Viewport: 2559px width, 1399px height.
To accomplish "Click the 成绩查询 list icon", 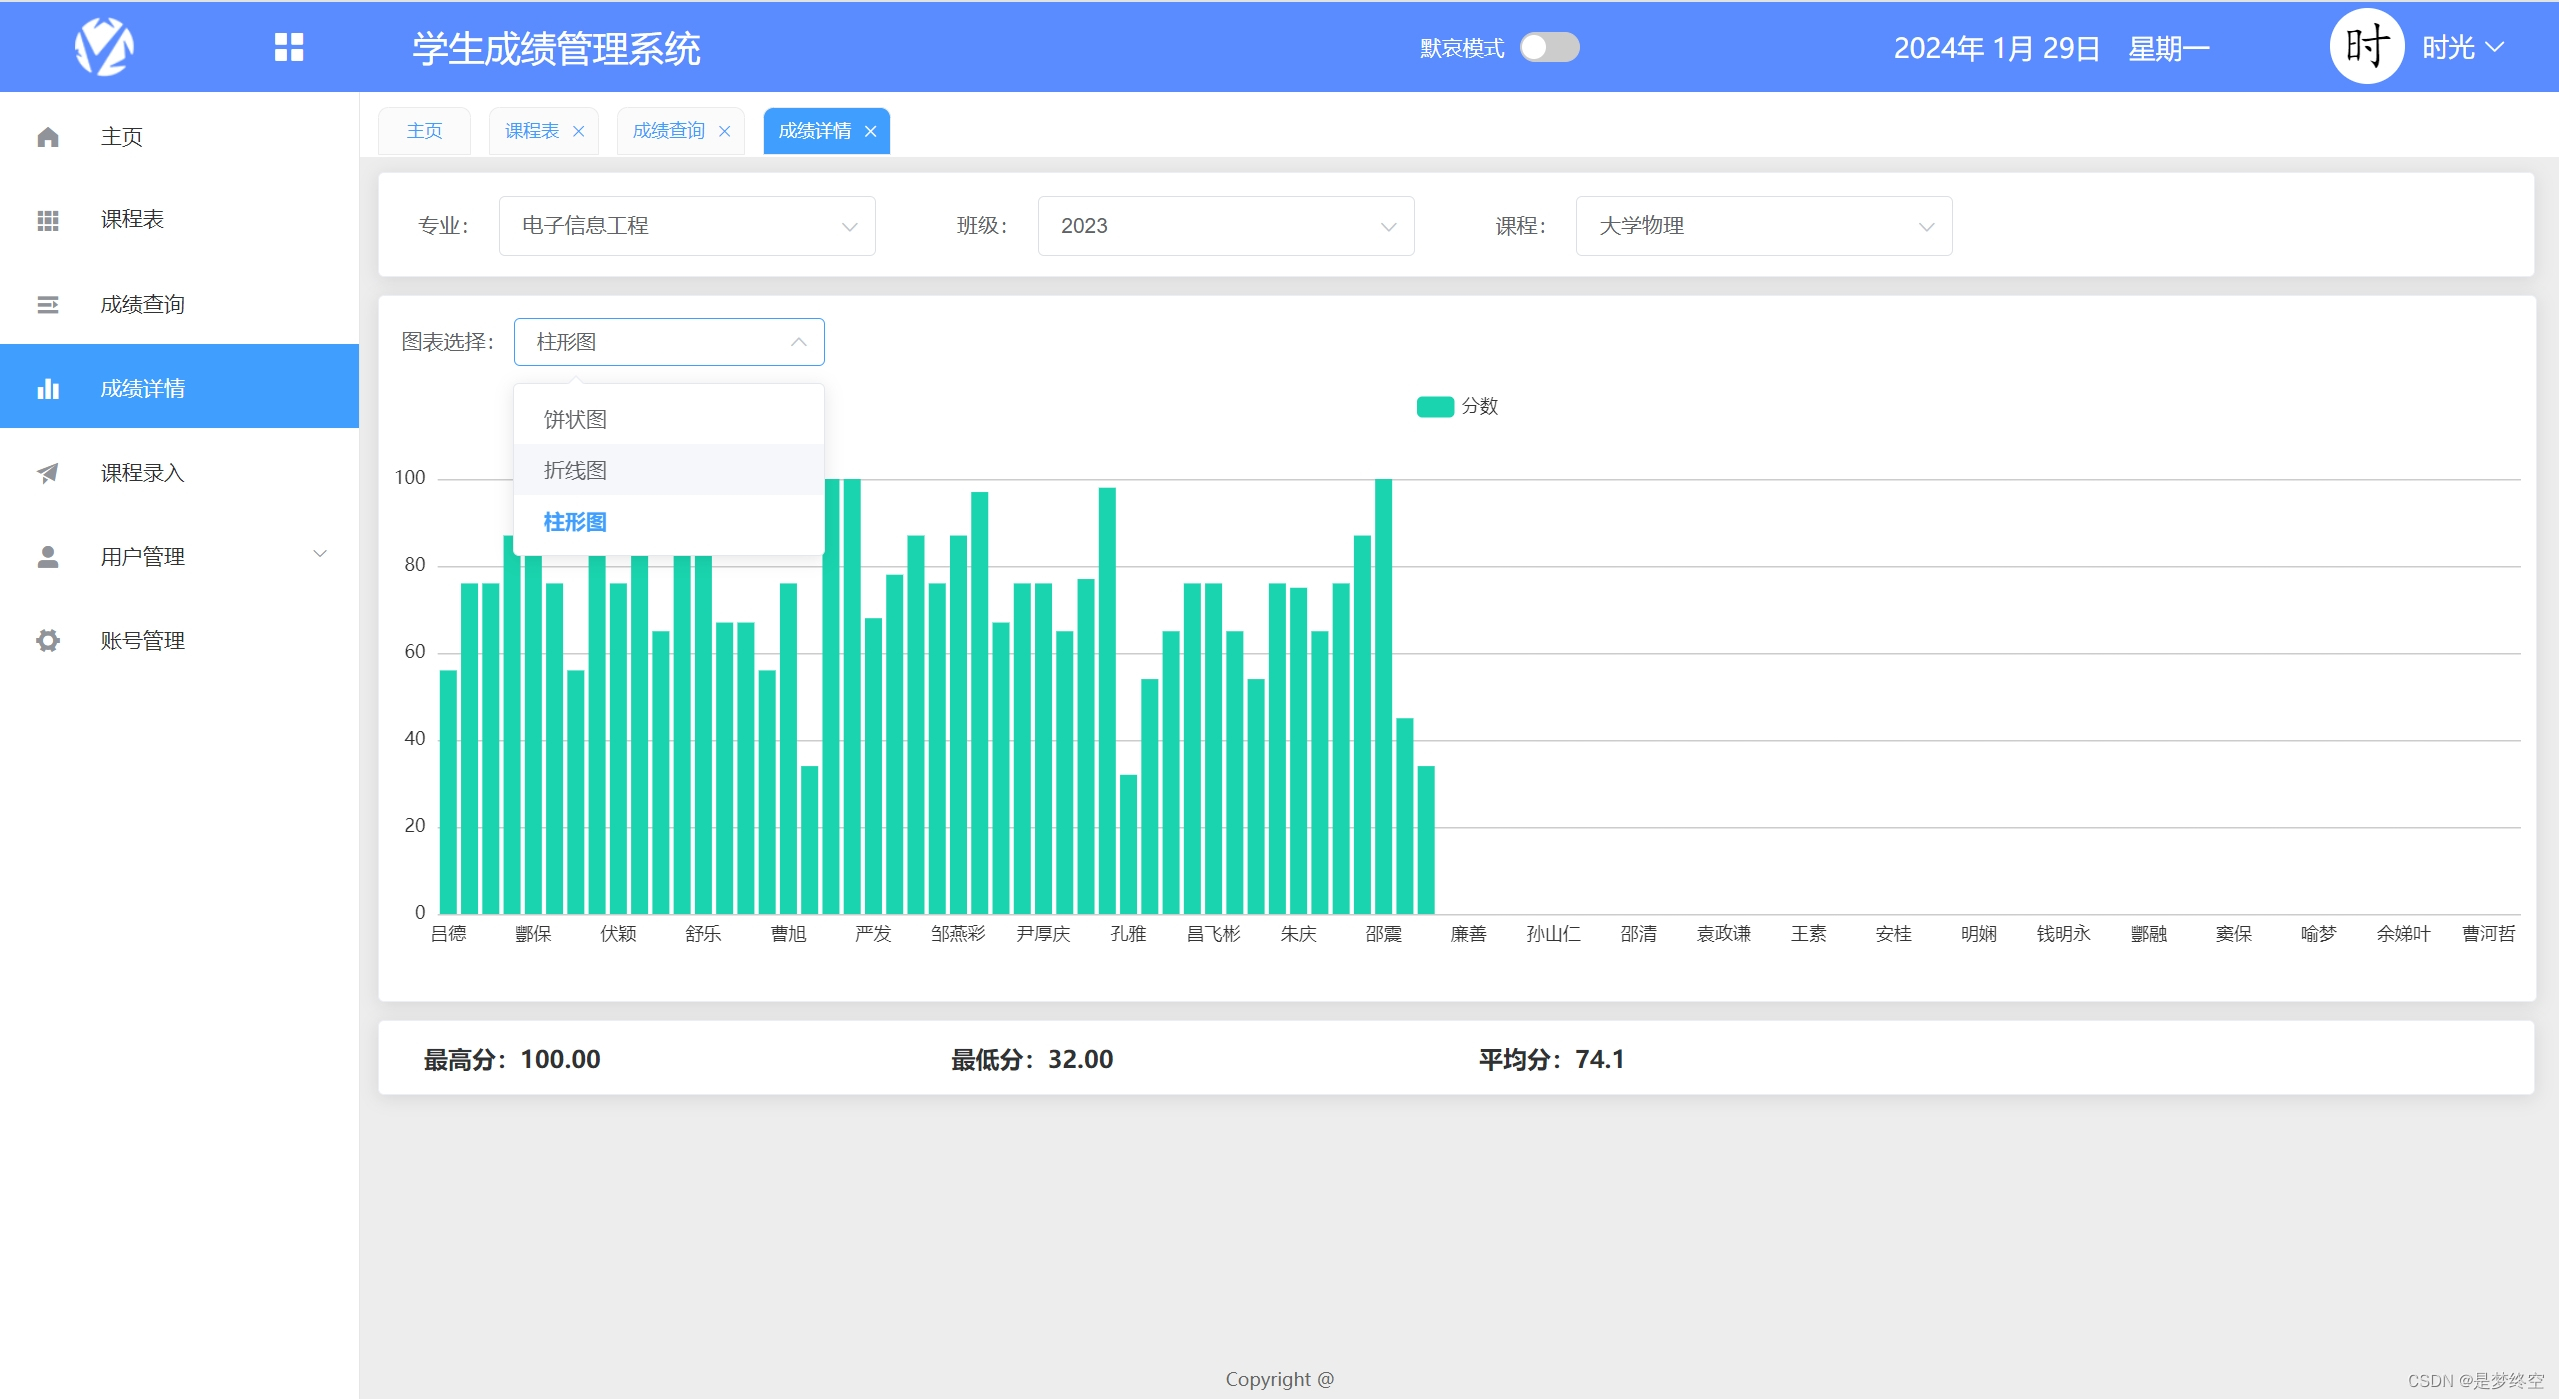I will (x=48, y=304).
